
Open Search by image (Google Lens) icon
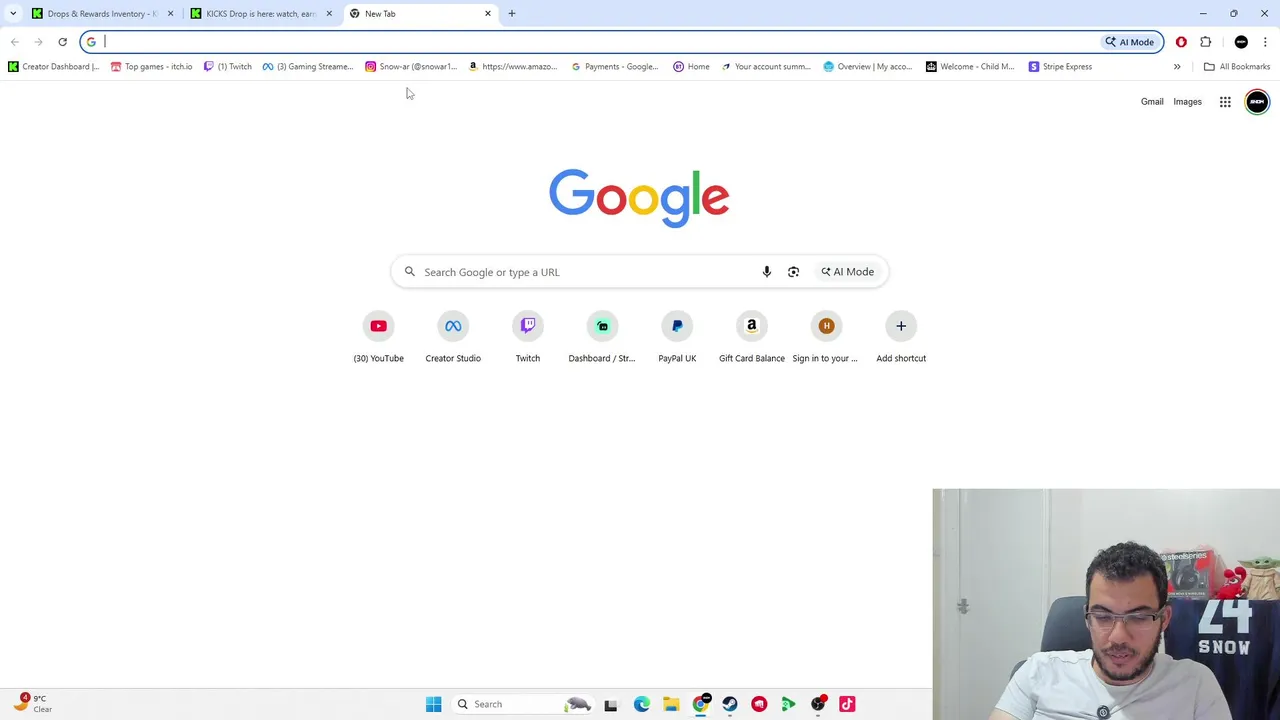tap(793, 272)
